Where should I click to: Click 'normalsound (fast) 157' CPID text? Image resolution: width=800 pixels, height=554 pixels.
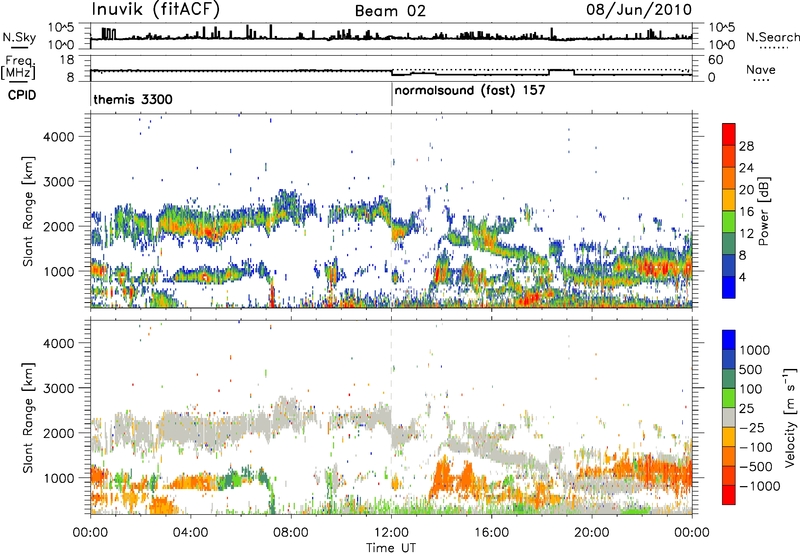coord(470,91)
